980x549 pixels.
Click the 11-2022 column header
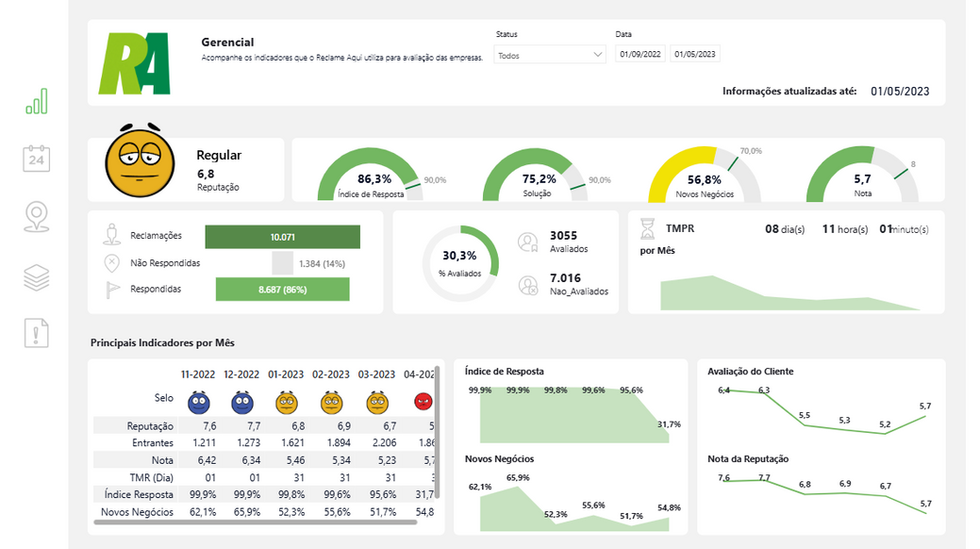(198, 374)
